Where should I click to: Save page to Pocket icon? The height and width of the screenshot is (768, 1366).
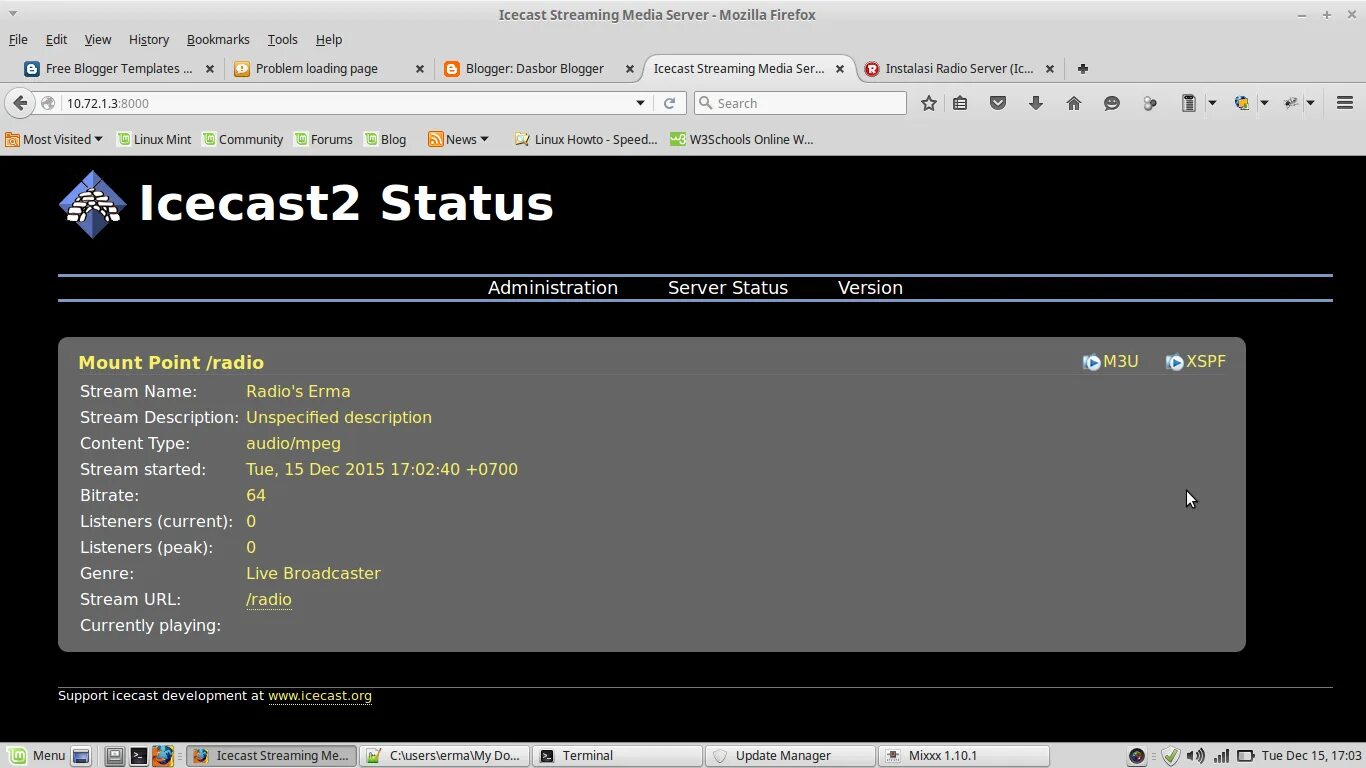coord(998,103)
